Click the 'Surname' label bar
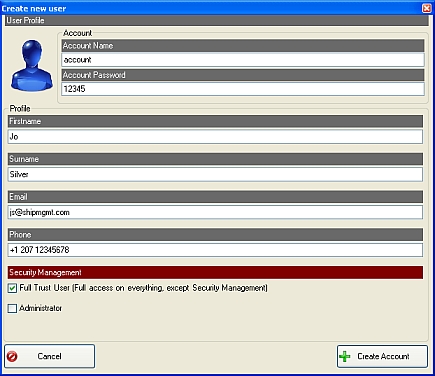 [215, 159]
